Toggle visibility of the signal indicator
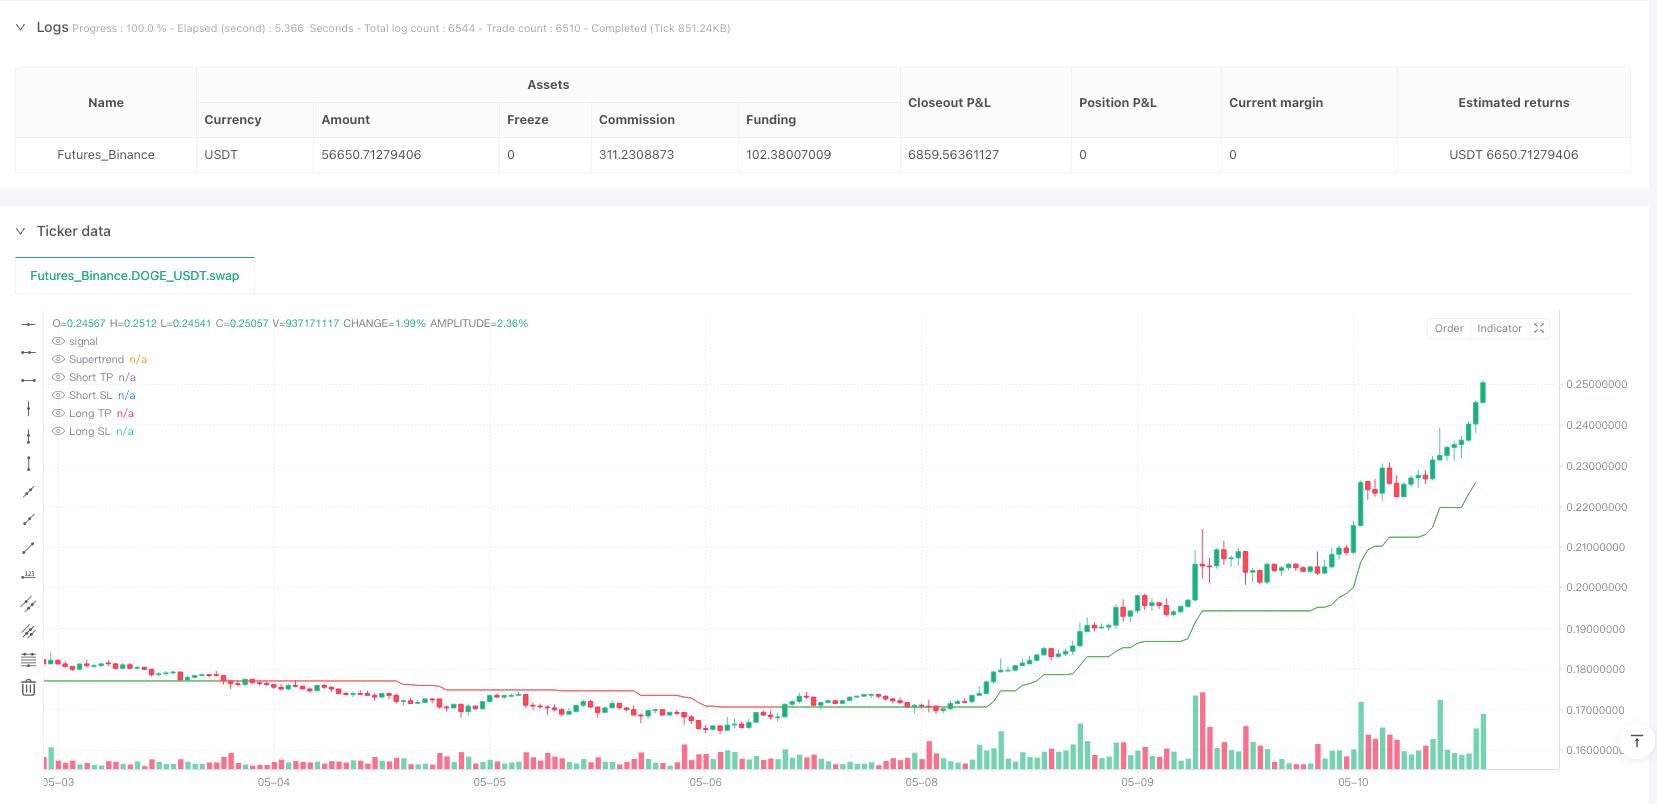This screenshot has width=1657, height=804. pos(58,342)
